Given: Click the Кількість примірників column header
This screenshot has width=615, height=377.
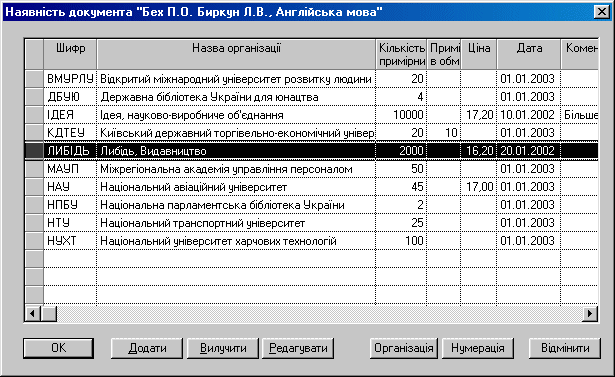Looking at the screenshot, I should coord(401,54).
